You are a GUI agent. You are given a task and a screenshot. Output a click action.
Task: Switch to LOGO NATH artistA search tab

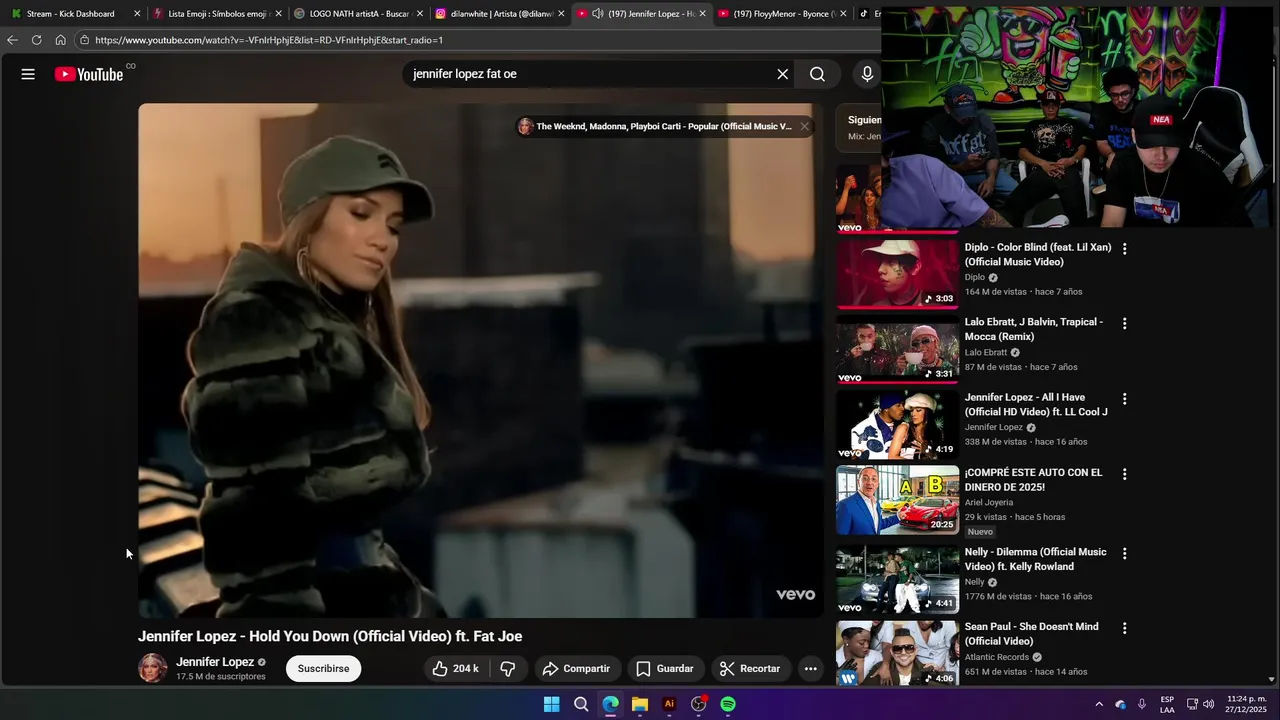(x=358, y=14)
